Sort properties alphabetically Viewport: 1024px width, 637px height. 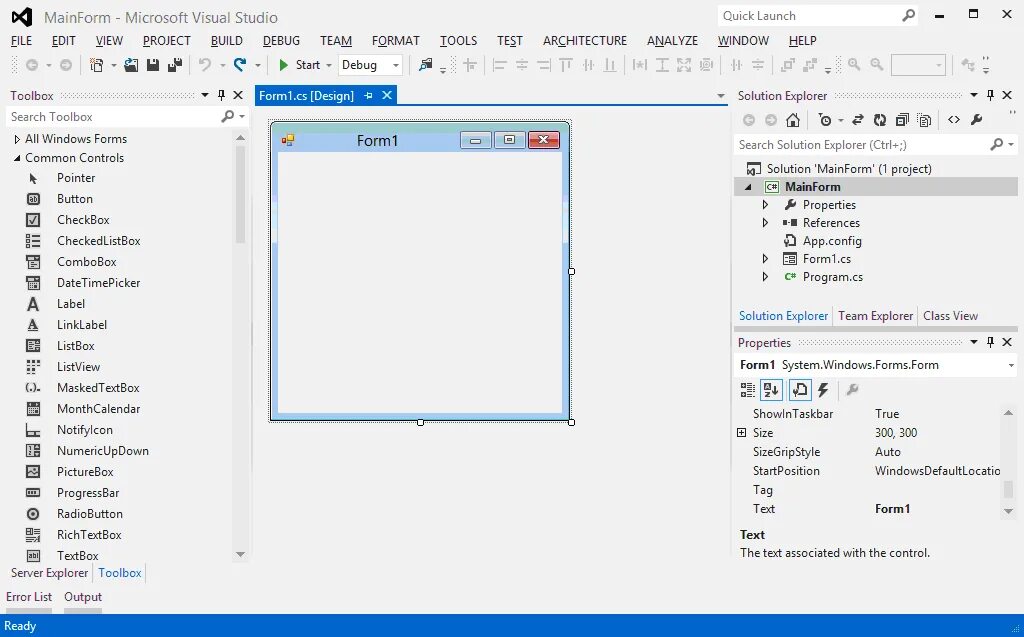tap(771, 390)
